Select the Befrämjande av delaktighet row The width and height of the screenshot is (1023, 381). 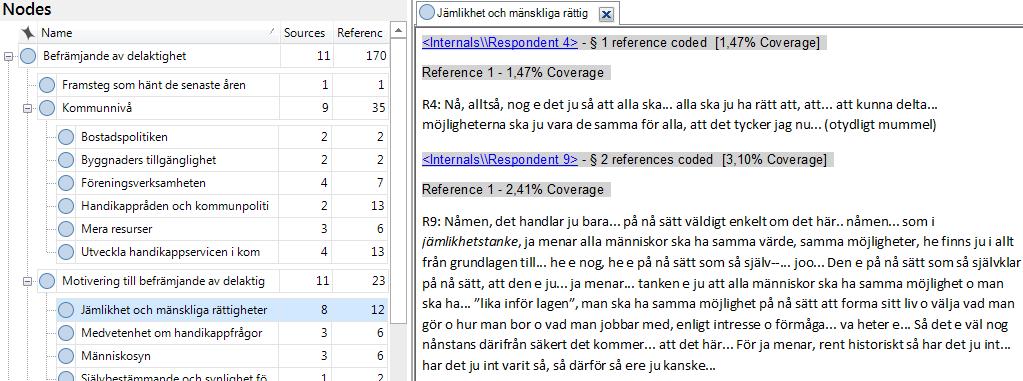tap(204, 56)
